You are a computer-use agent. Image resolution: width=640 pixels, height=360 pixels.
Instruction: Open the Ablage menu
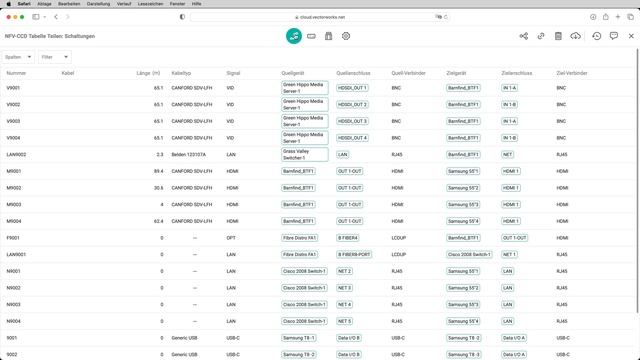point(44,4)
